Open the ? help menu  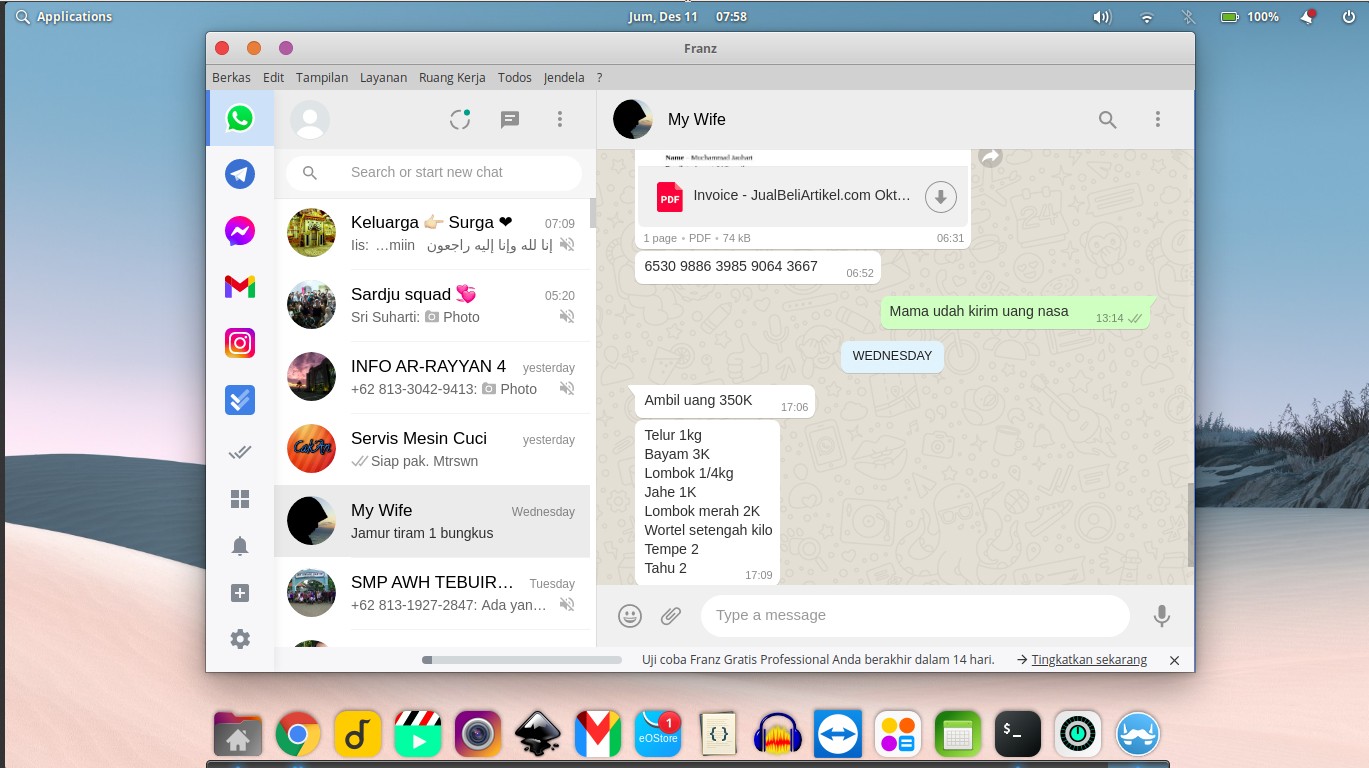pos(599,77)
